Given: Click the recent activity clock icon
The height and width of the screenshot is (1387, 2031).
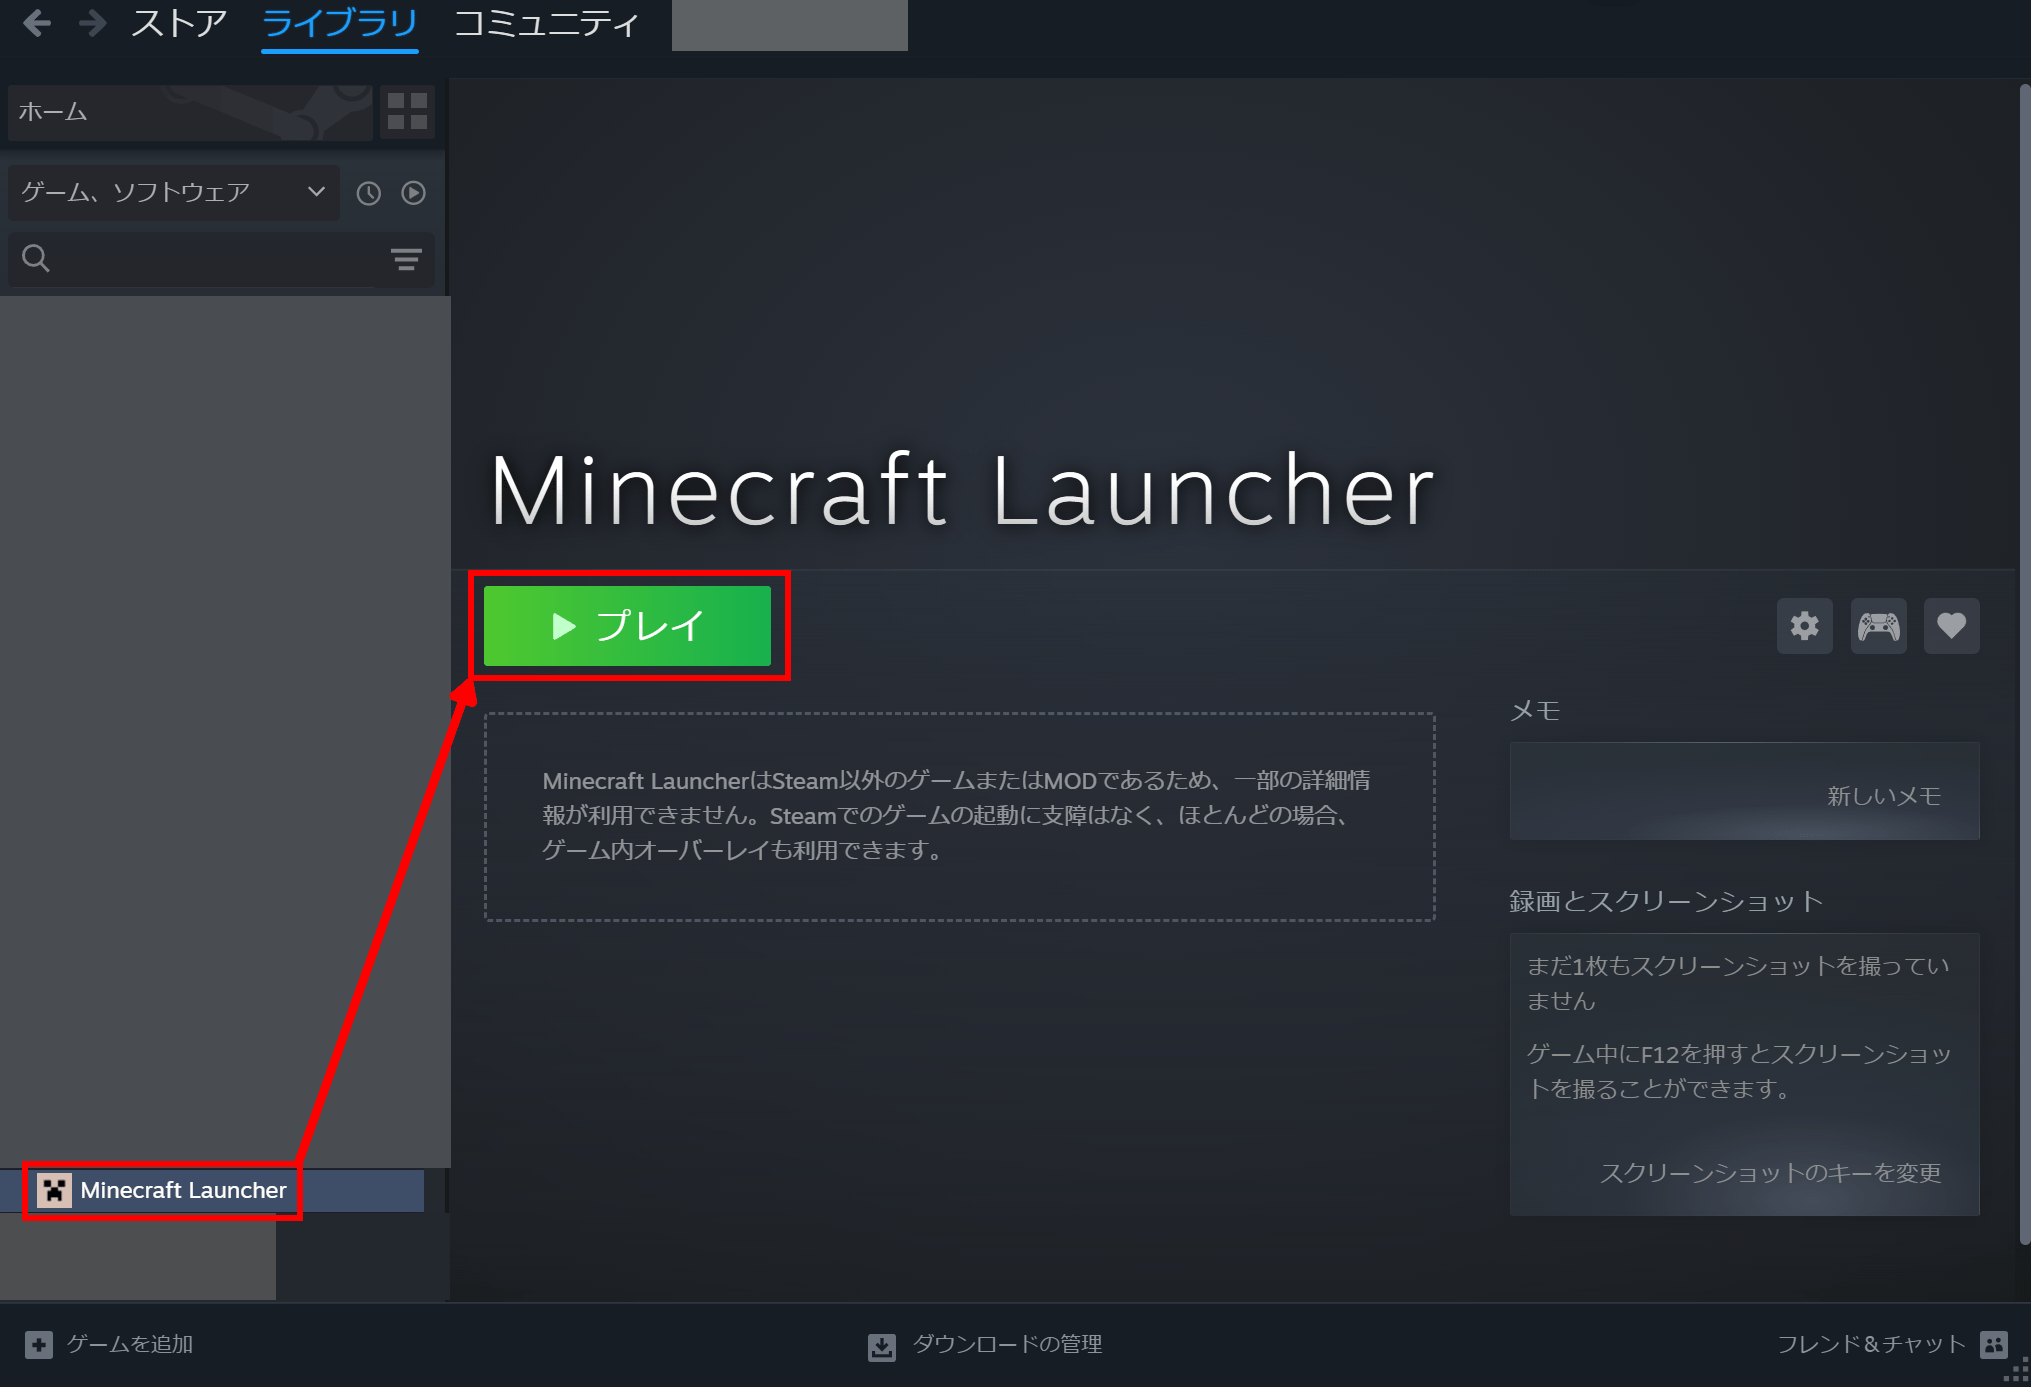Looking at the screenshot, I should 369,193.
